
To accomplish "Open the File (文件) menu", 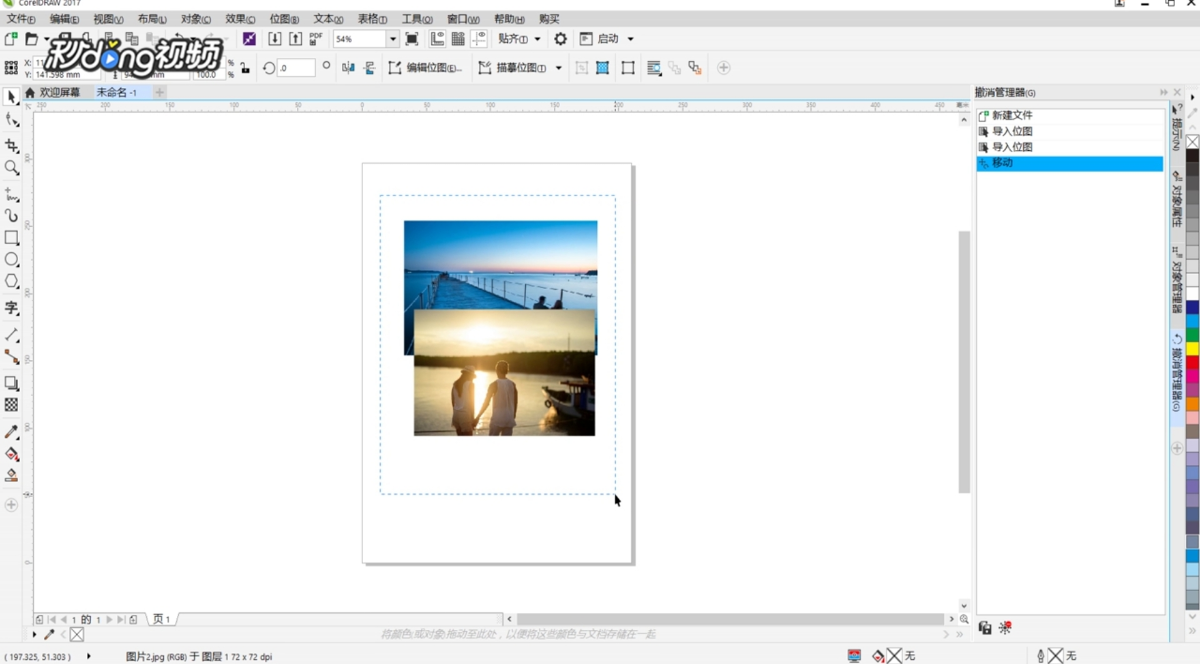I will (21, 19).
